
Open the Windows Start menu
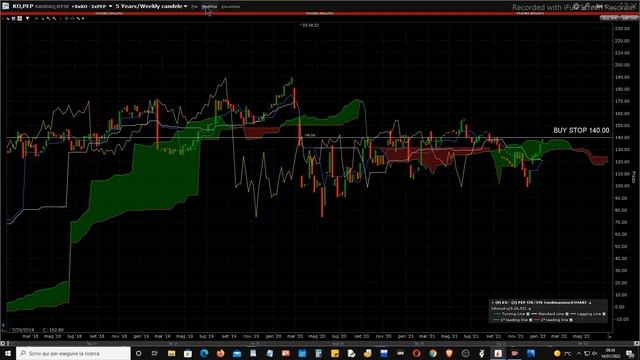8,353
